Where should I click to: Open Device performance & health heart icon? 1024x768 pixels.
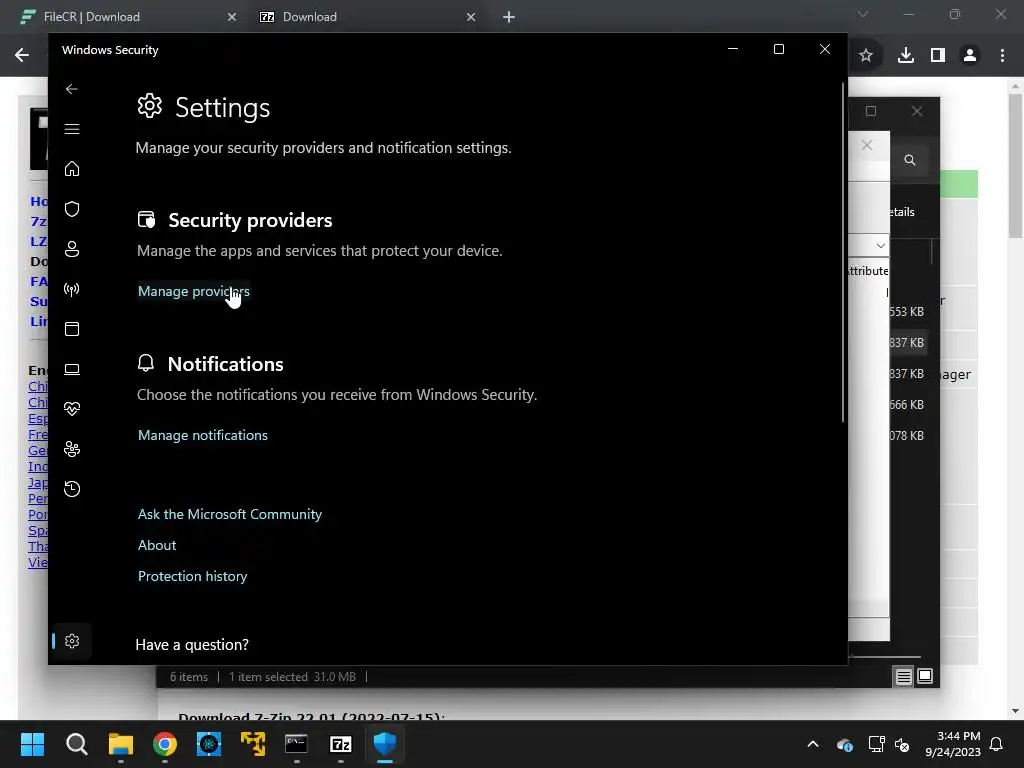(72, 409)
